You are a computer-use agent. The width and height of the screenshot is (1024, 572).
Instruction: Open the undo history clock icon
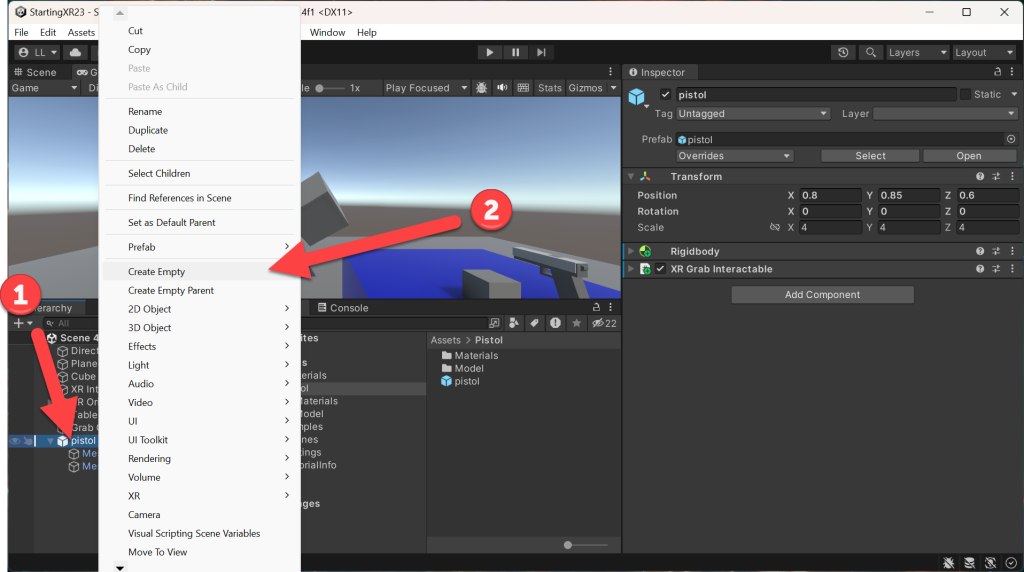843,52
